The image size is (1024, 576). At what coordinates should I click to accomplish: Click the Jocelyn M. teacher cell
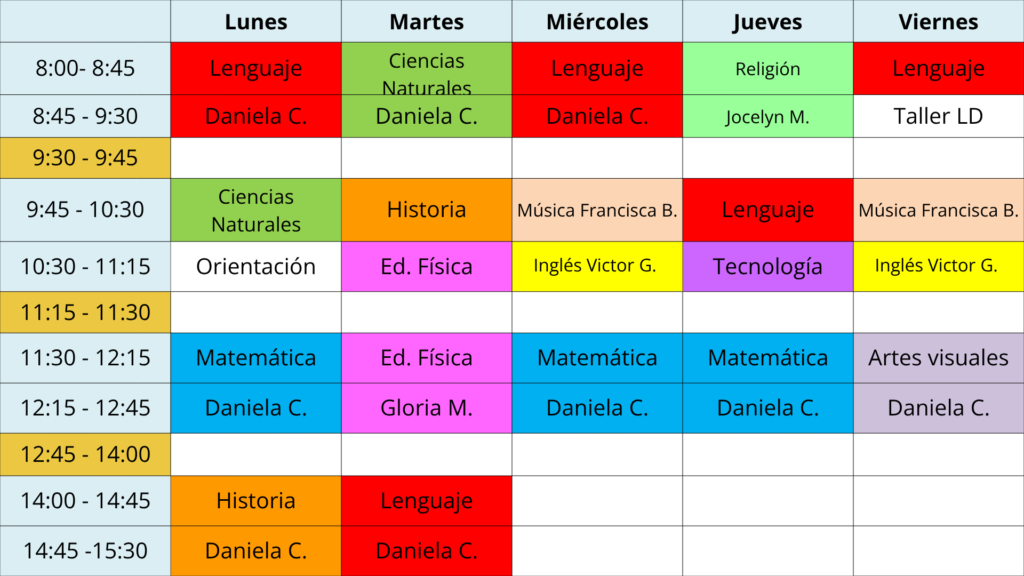point(768,116)
